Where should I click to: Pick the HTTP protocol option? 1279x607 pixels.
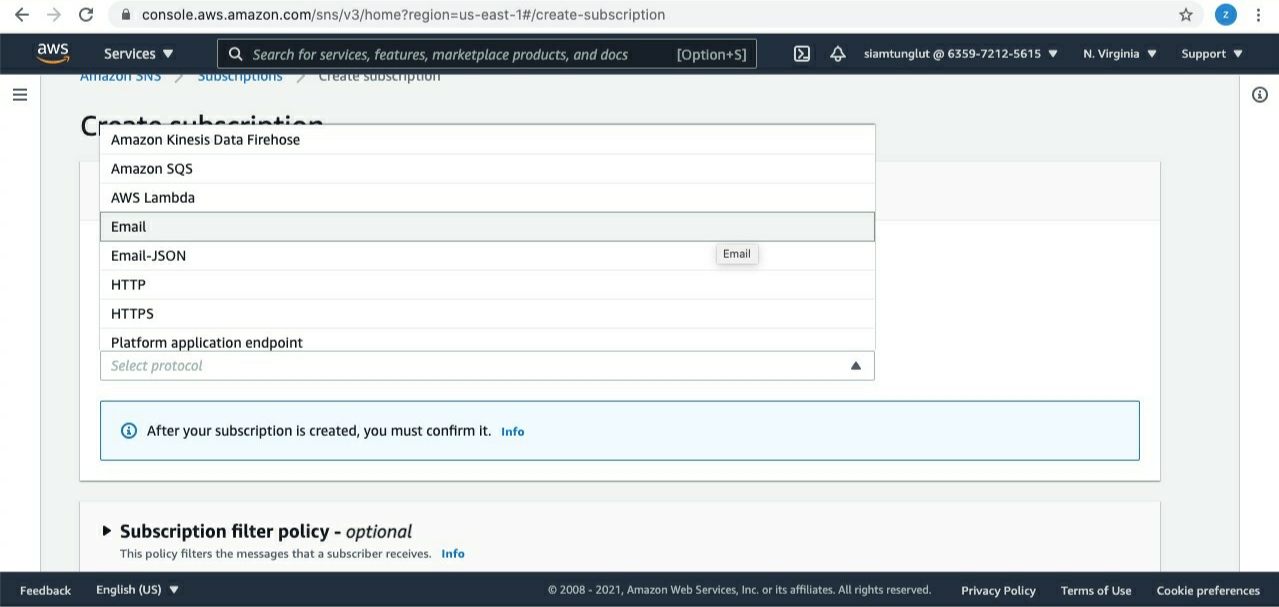pos(488,285)
